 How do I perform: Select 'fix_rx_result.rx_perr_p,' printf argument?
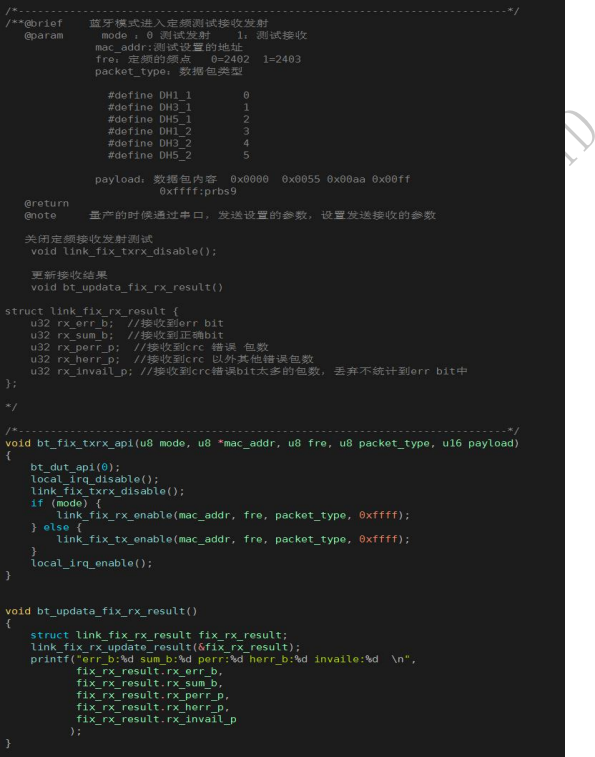click(153, 696)
